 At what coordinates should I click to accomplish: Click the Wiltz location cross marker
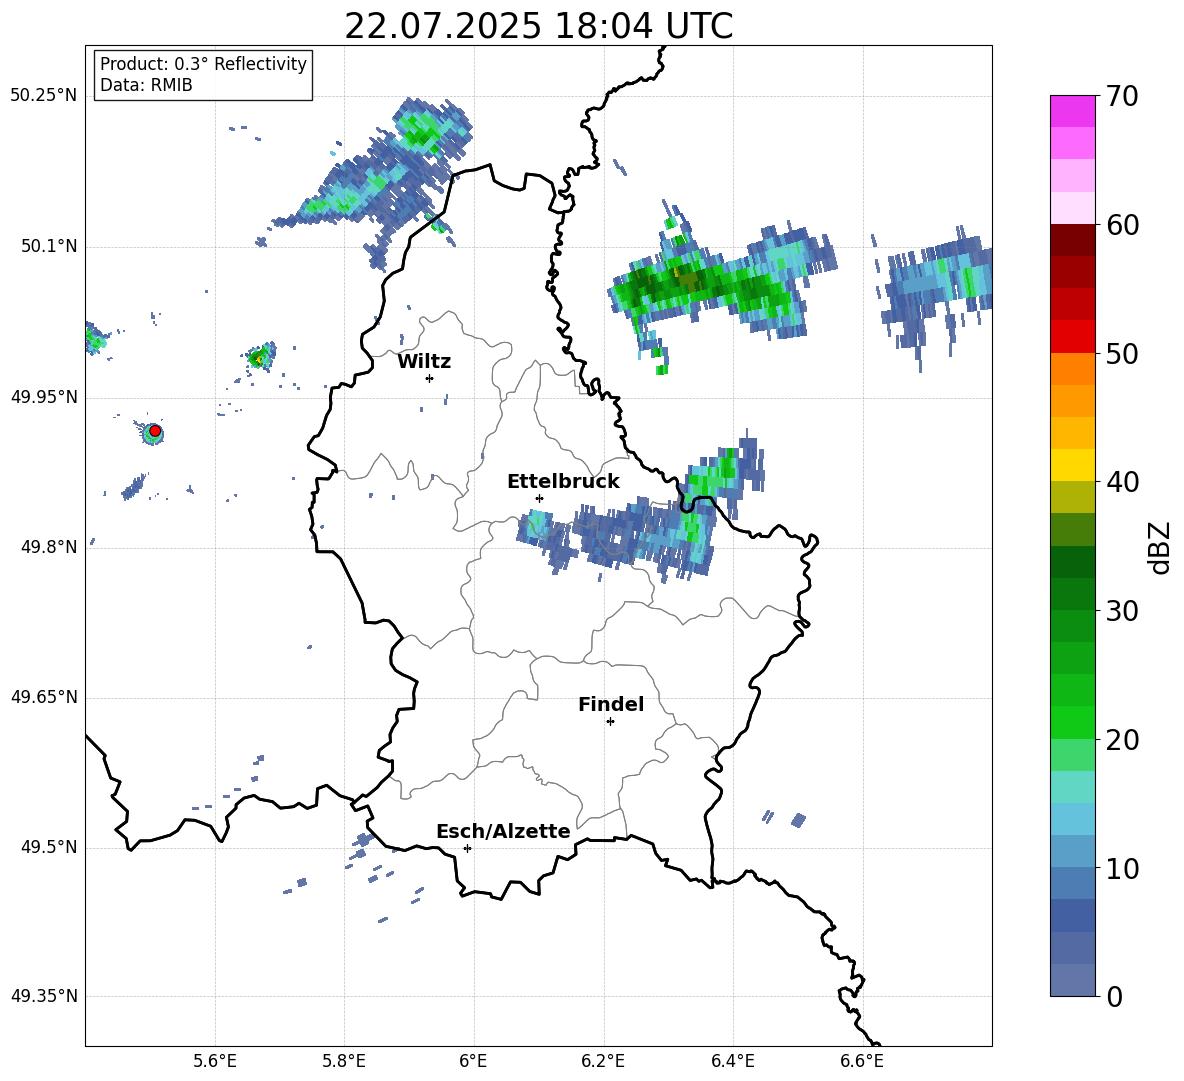coord(429,378)
